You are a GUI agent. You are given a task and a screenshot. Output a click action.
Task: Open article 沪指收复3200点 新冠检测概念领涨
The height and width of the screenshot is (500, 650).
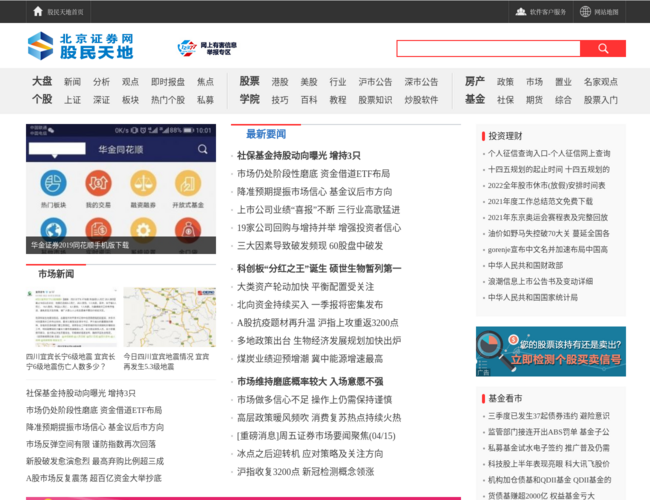(306, 471)
